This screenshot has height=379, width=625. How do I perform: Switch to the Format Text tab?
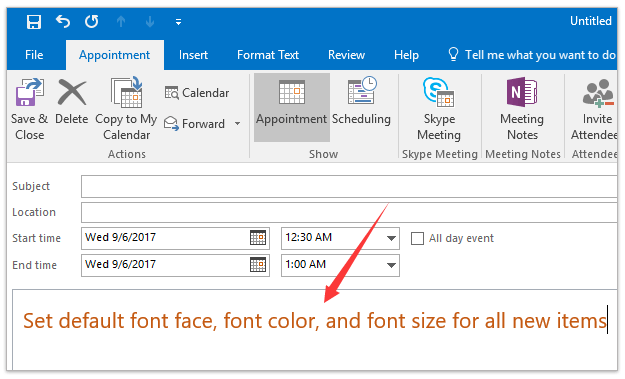[268, 55]
